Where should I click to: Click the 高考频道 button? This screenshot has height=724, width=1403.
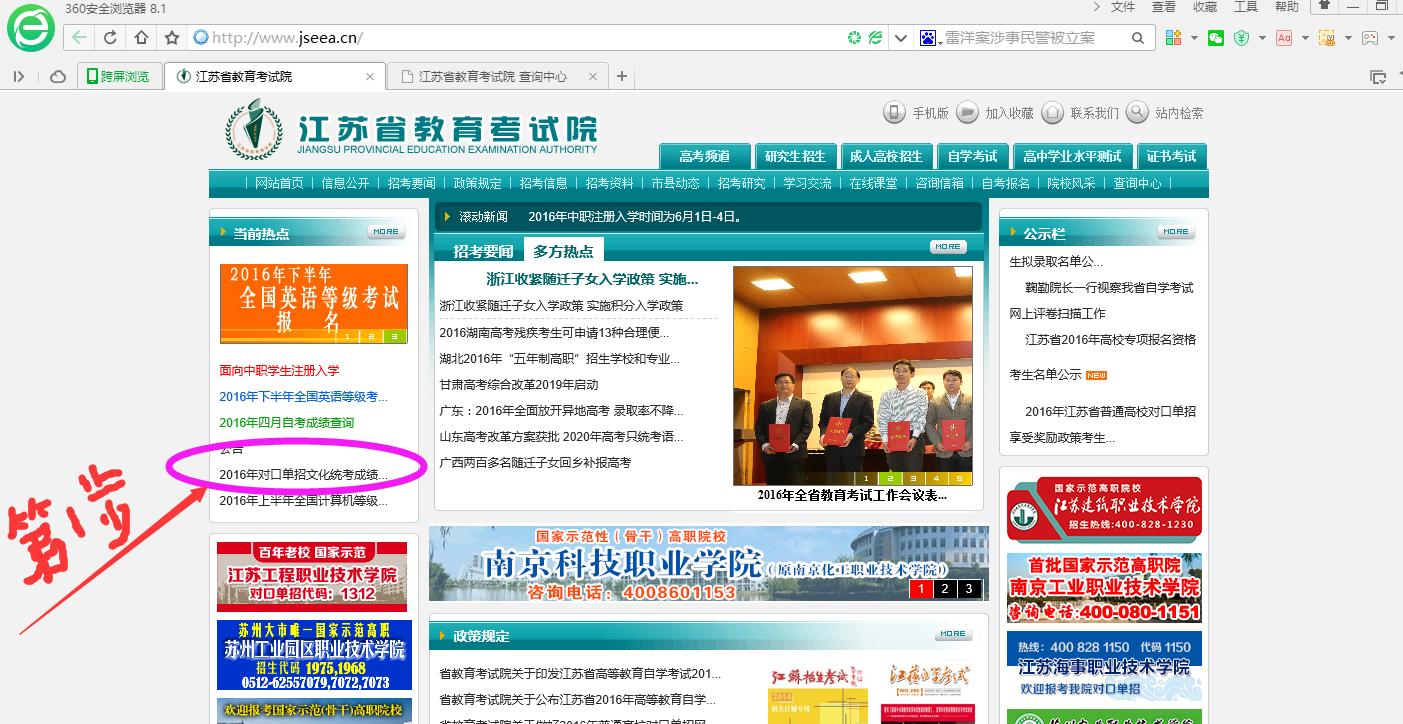tap(705, 156)
